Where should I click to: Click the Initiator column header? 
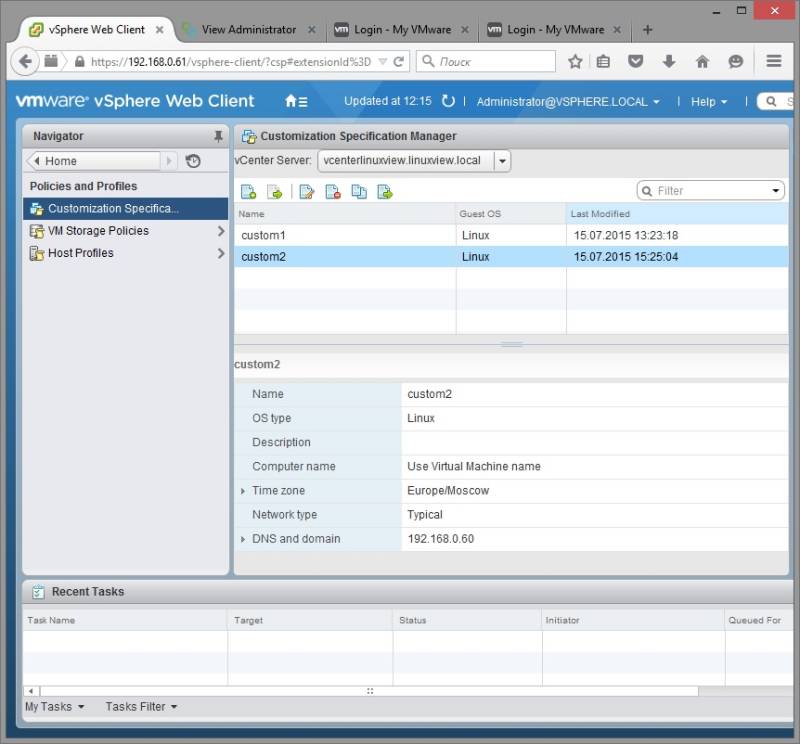coord(633,621)
